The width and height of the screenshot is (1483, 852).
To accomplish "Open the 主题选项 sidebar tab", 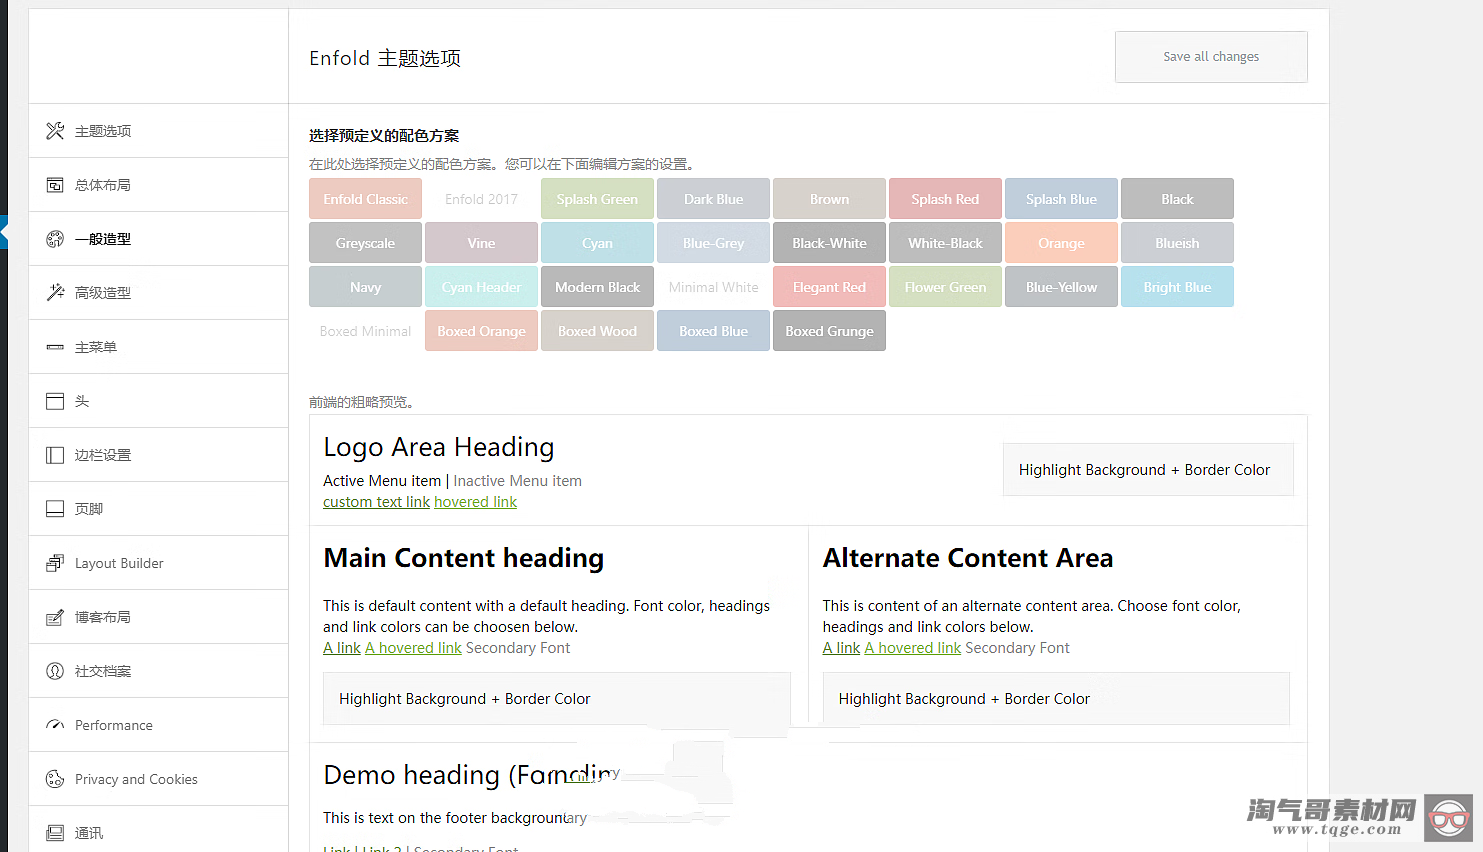I will click(x=159, y=131).
